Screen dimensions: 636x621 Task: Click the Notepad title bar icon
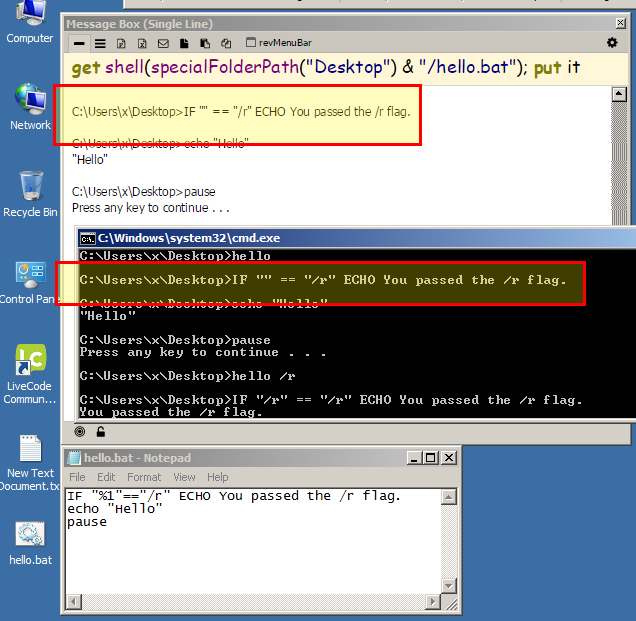[74, 458]
